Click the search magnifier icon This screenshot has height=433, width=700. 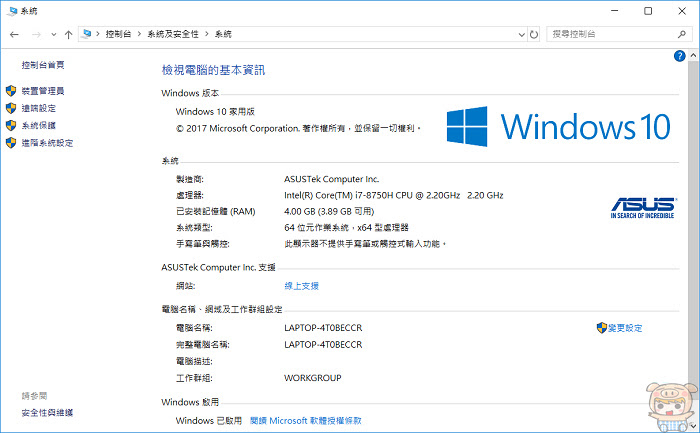tap(682, 34)
